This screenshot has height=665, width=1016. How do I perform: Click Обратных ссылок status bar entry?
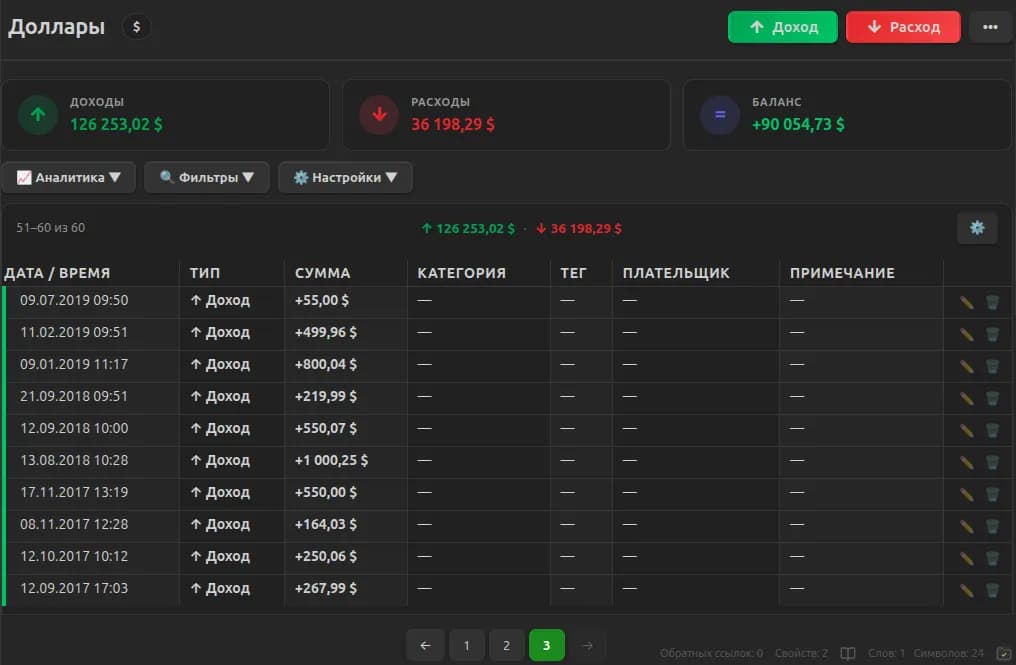coord(711,653)
